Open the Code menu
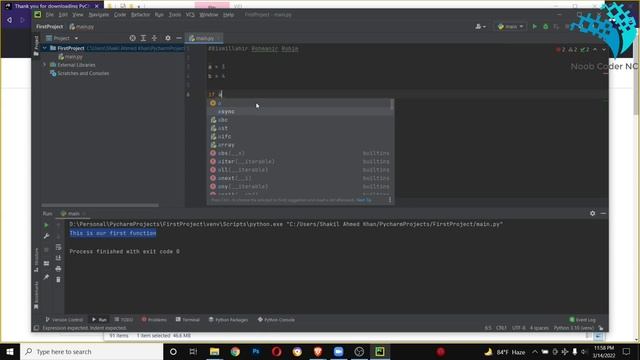 (120, 15)
